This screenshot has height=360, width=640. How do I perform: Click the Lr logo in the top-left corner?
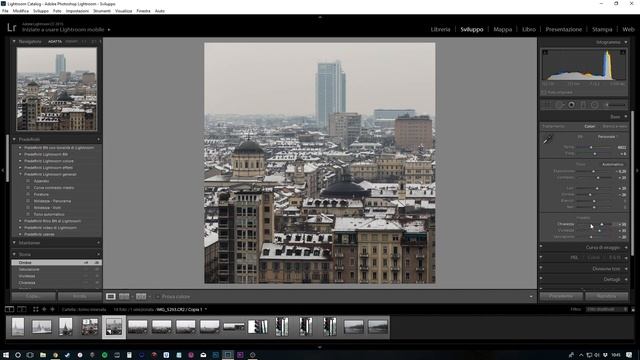tap(11, 27)
